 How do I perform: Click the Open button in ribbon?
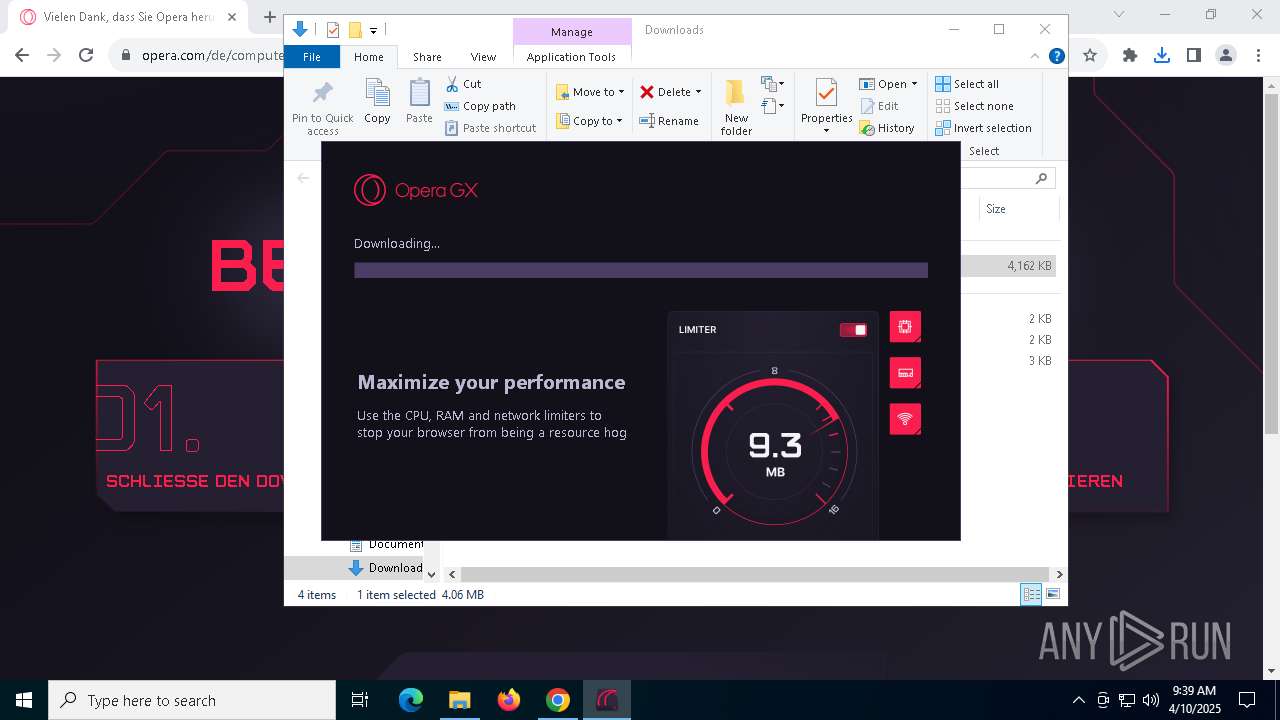[883, 84]
